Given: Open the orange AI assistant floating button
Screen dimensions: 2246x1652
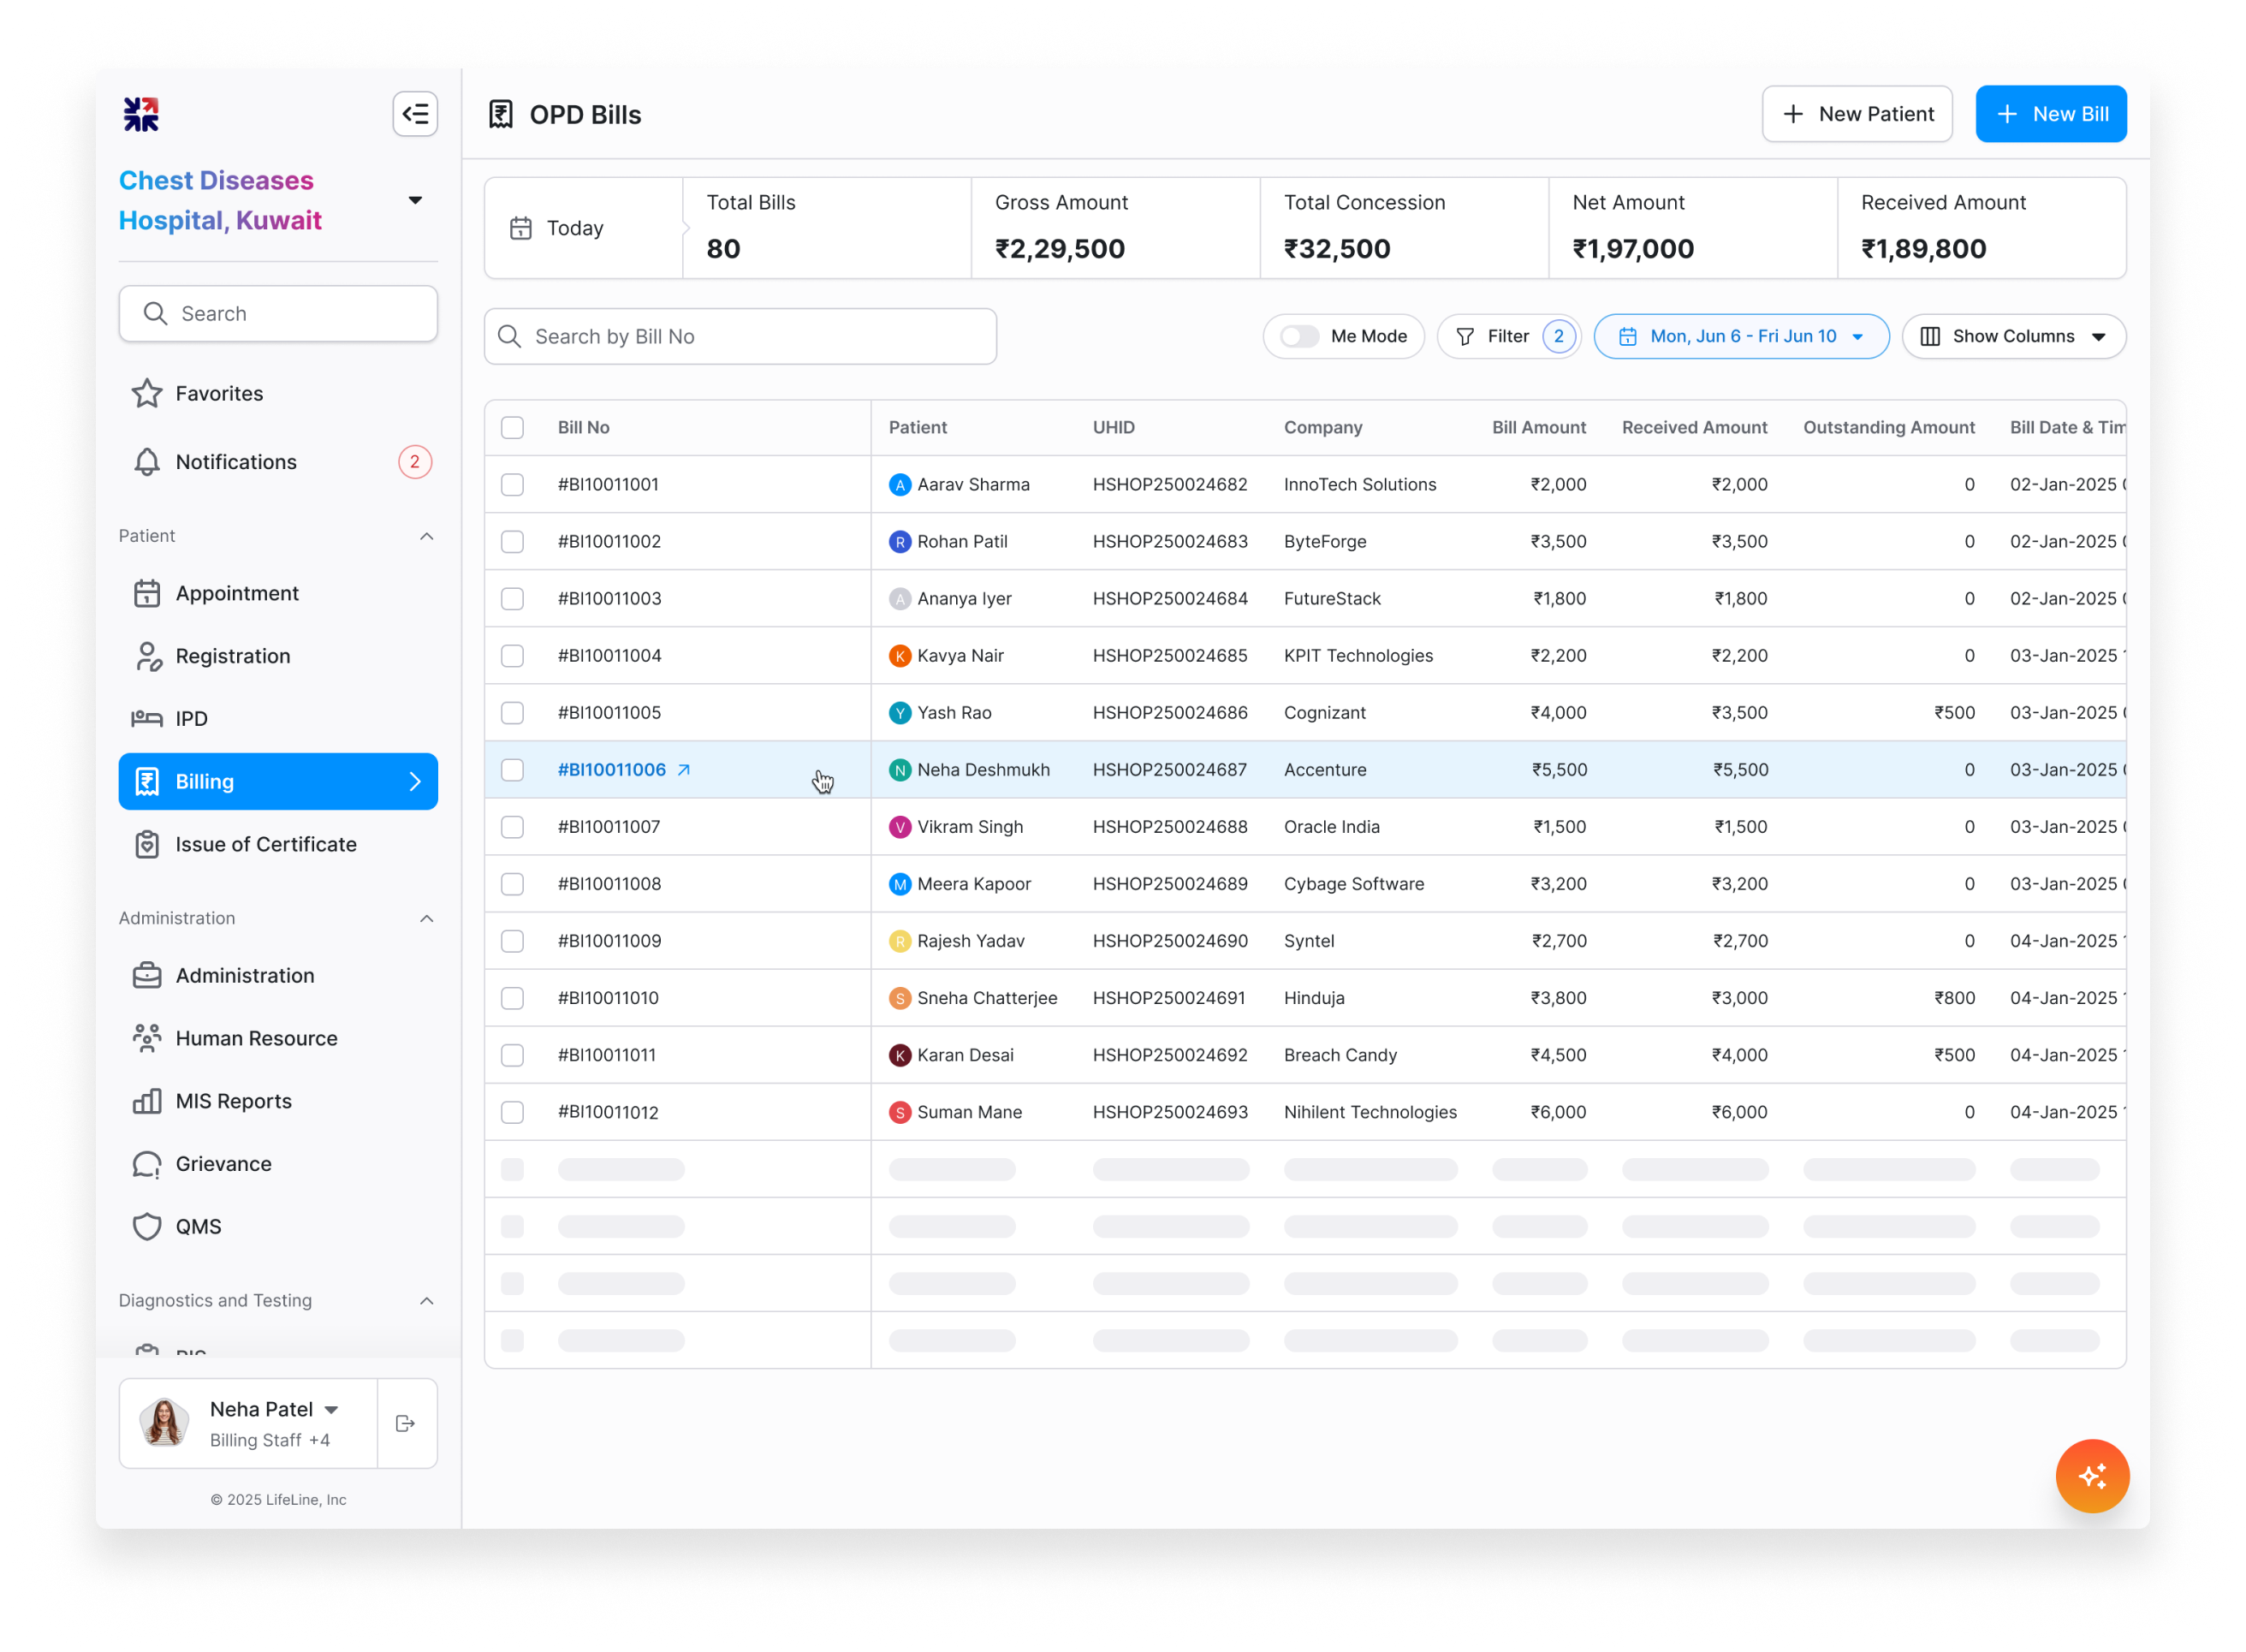Looking at the screenshot, I should [x=2091, y=1475].
